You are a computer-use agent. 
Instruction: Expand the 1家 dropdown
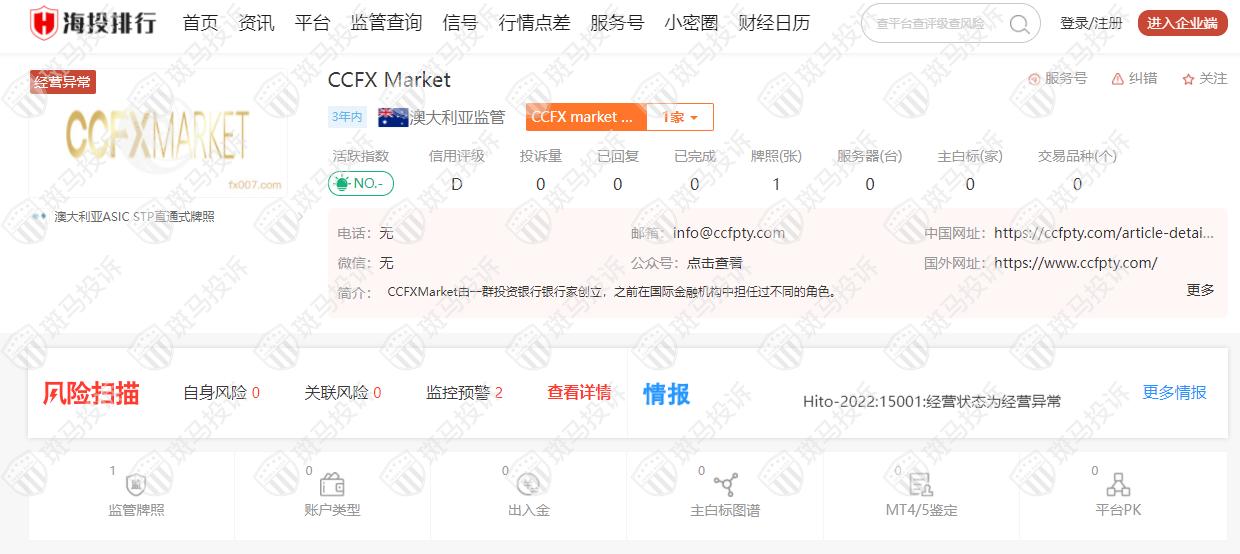pyautogui.click(x=680, y=117)
